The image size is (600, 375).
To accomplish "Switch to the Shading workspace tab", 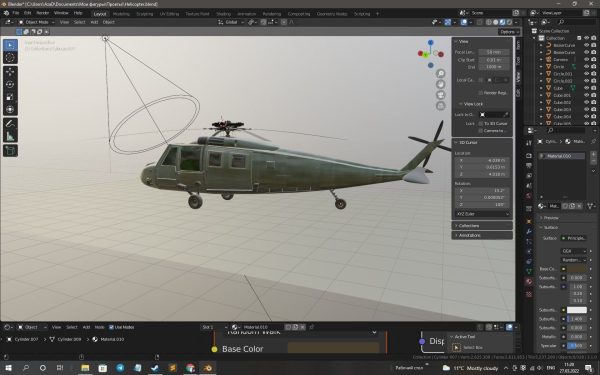I will pos(223,14).
